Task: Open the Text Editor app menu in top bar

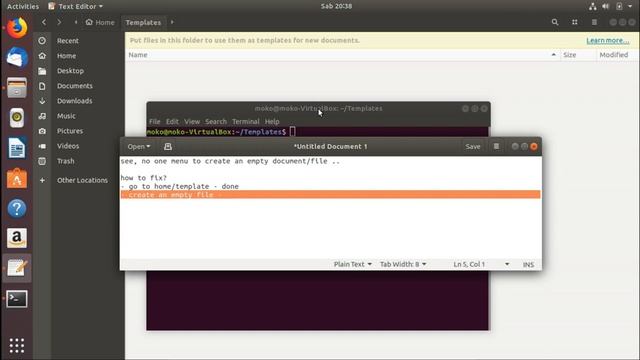Action: (76, 6)
